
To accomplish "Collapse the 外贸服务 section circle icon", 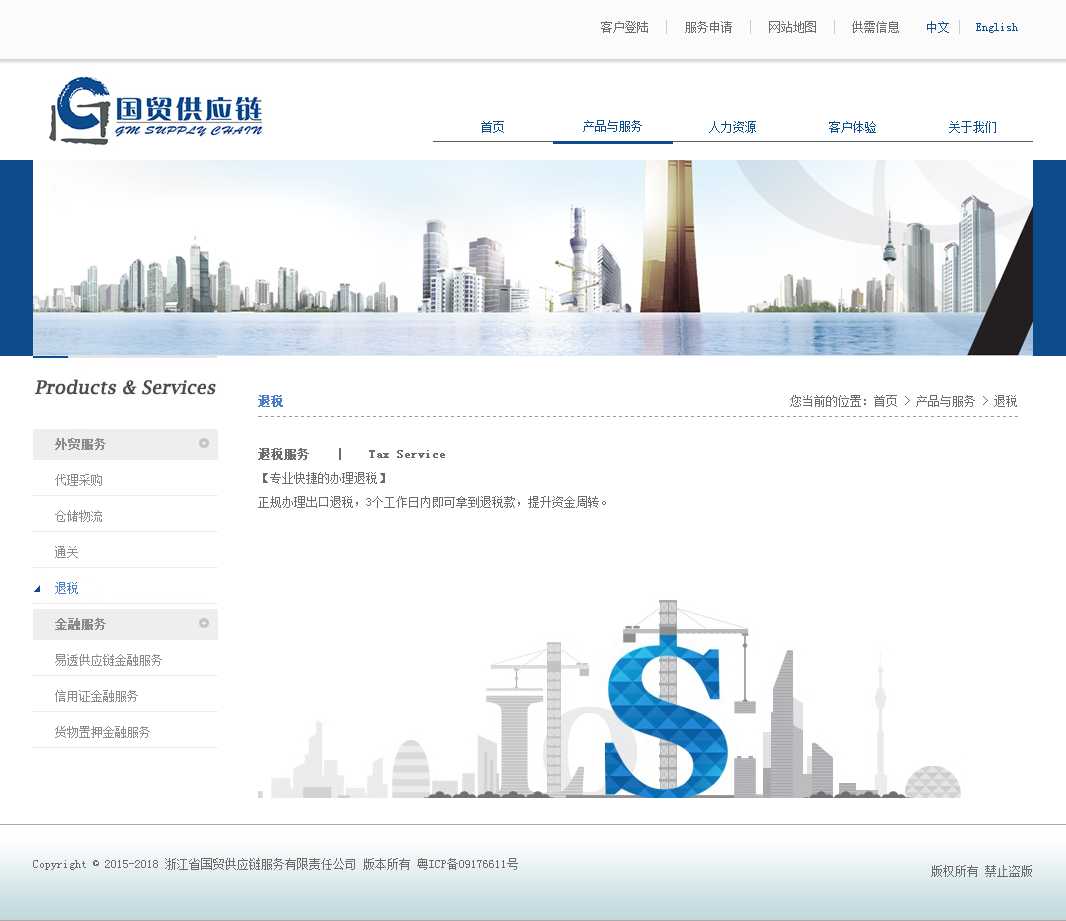I will click(x=204, y=443).
